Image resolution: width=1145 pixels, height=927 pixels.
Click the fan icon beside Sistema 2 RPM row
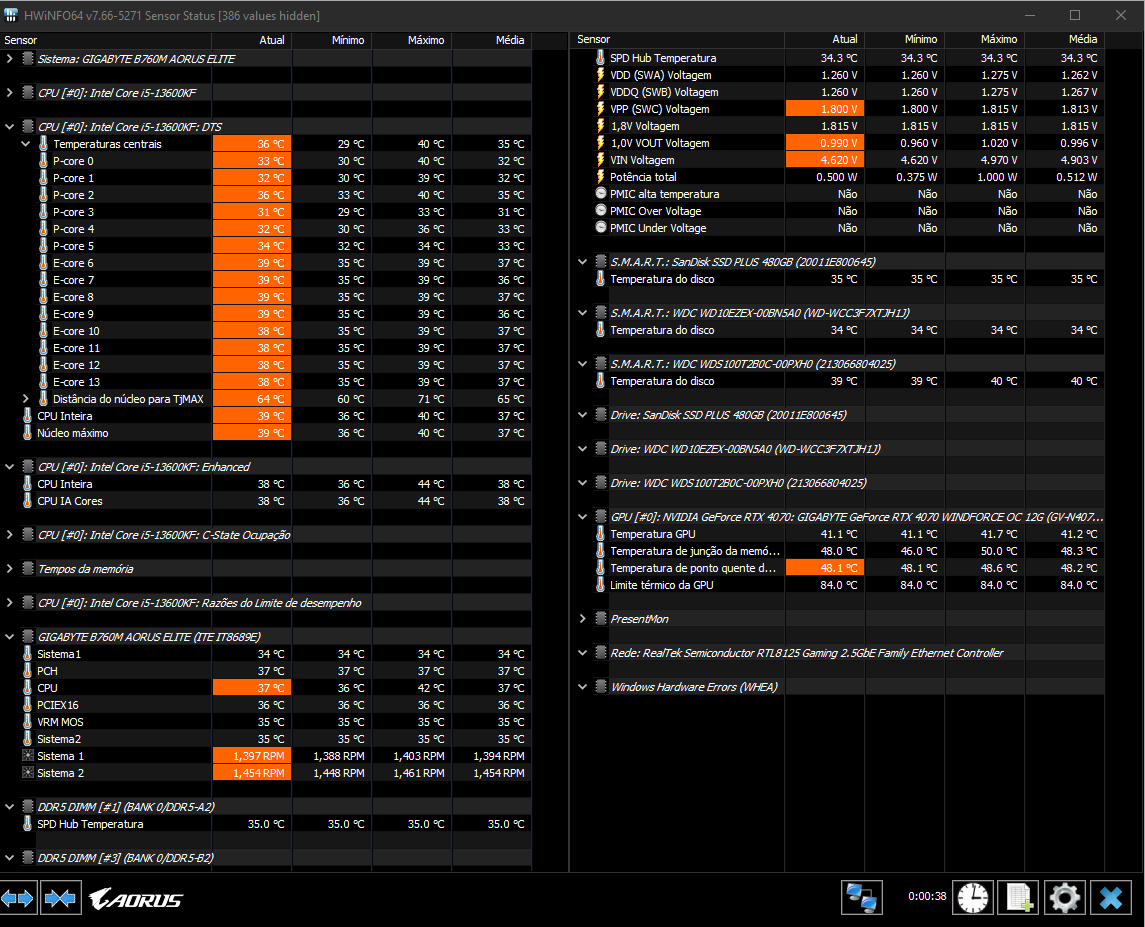coord(28,773)
